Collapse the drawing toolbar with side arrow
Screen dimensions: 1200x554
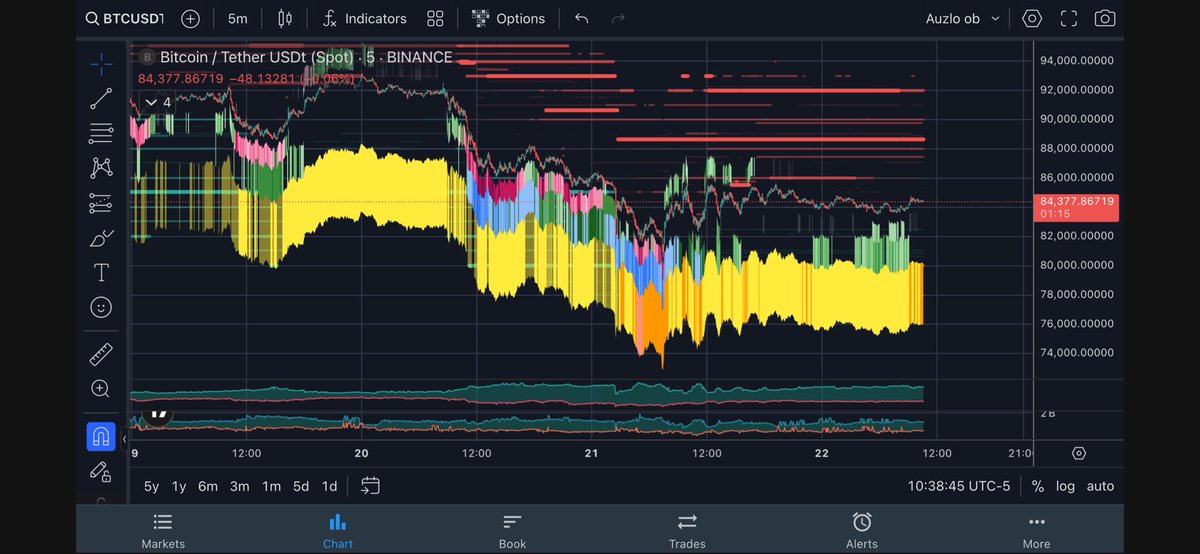coord(125,439)
